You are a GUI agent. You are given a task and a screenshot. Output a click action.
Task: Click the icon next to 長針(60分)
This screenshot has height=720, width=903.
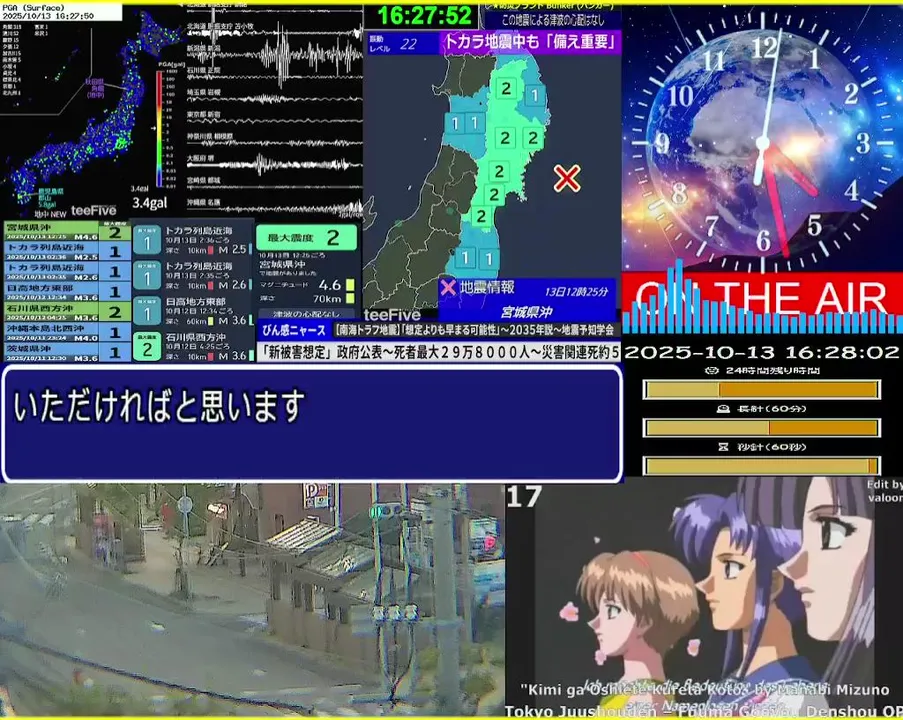(x=723, y=408)
